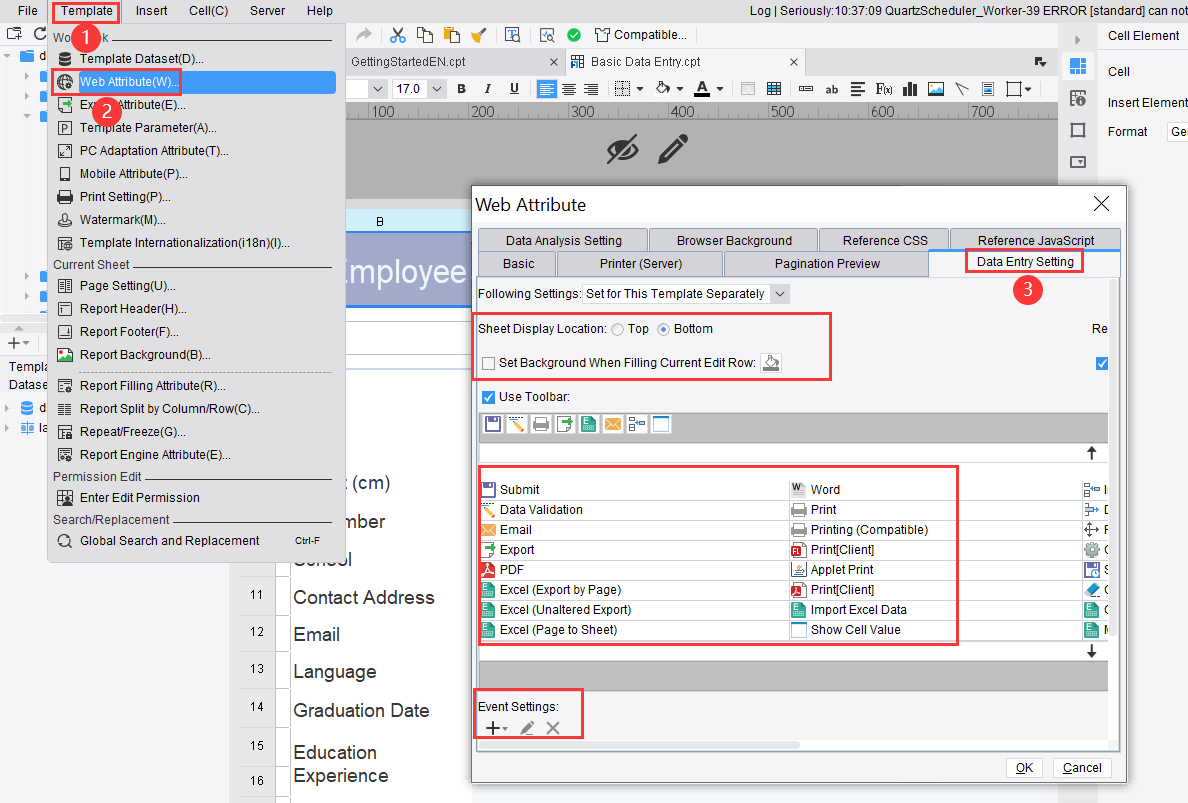Click the Email icon in the Use Toolbar row
Image resolution: width=1188 pixels, height=803 pixels.
612,423
